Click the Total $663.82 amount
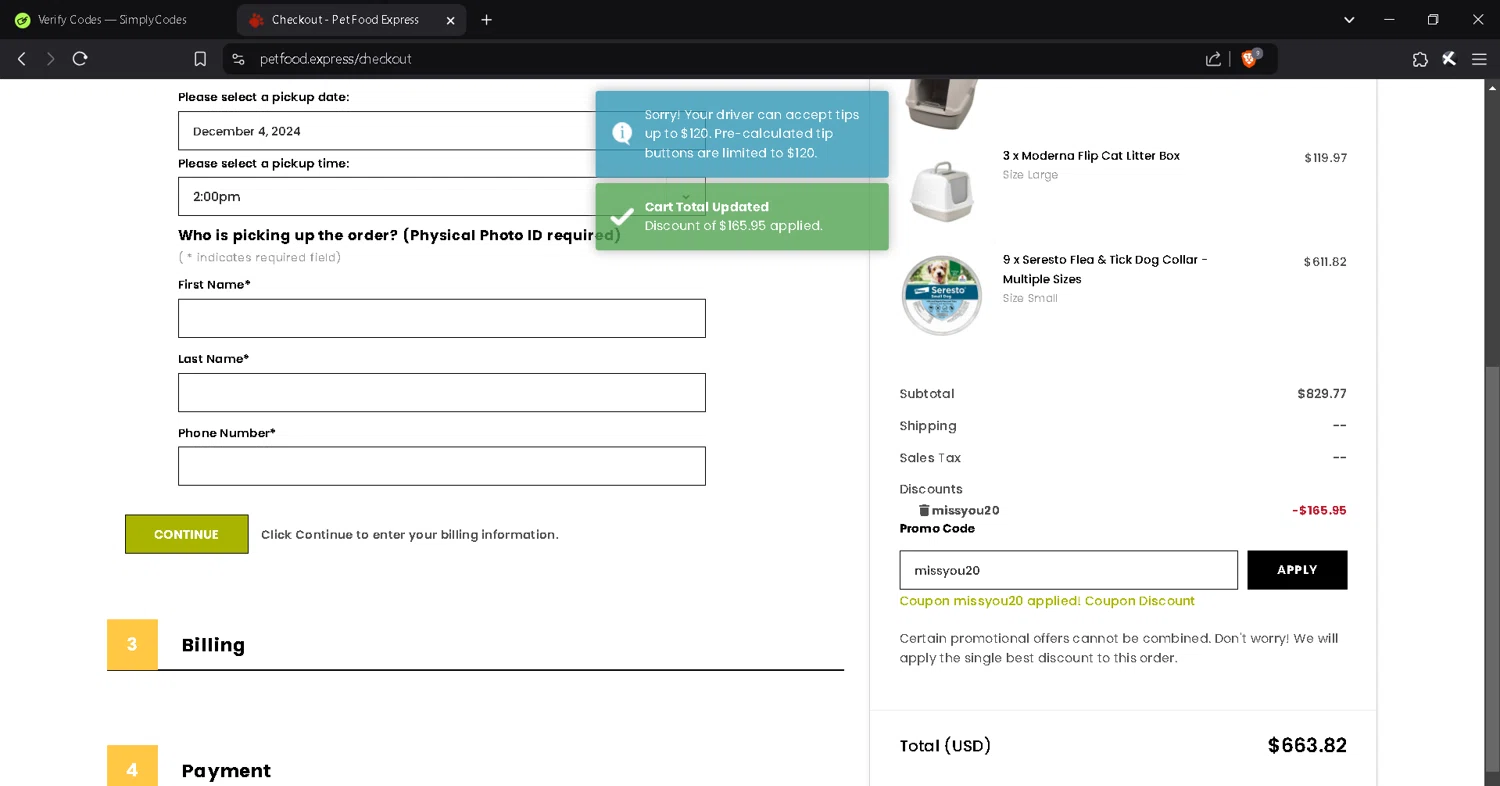The height and width of the screenshot is (786, 1500). (1307, 746)
